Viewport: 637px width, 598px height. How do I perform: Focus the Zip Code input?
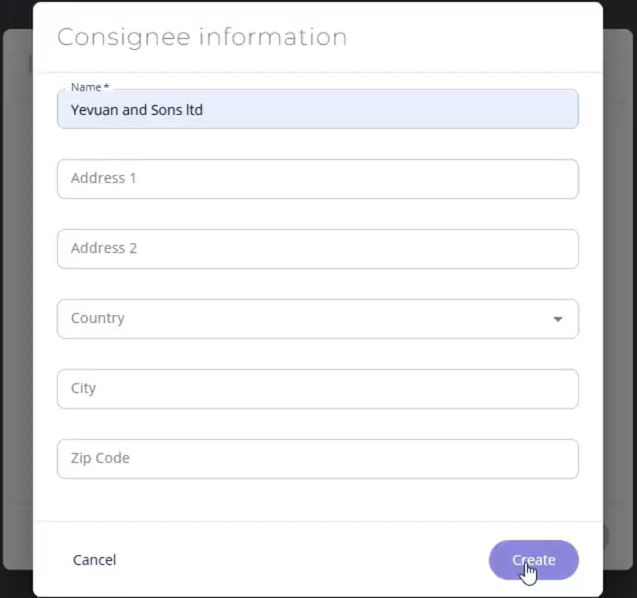point(318,459)
